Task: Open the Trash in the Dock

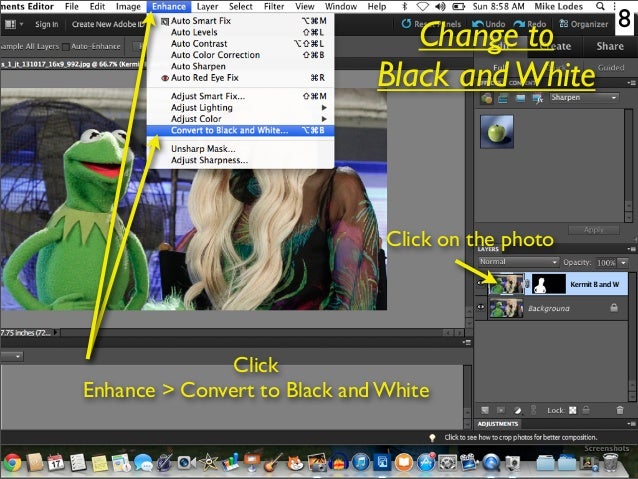Action: 610,463
